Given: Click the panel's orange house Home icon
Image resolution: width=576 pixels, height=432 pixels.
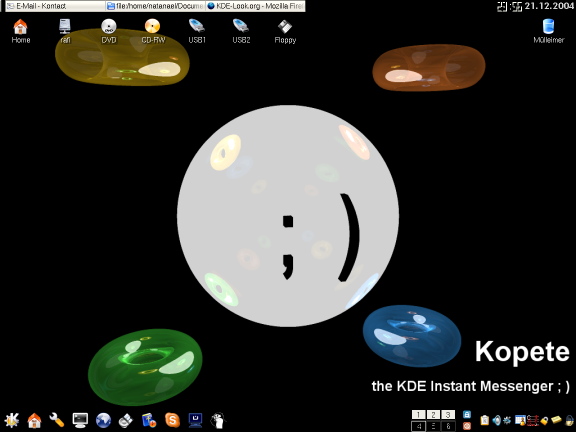Looking at the screenshot, I should [x=34, y=420].
